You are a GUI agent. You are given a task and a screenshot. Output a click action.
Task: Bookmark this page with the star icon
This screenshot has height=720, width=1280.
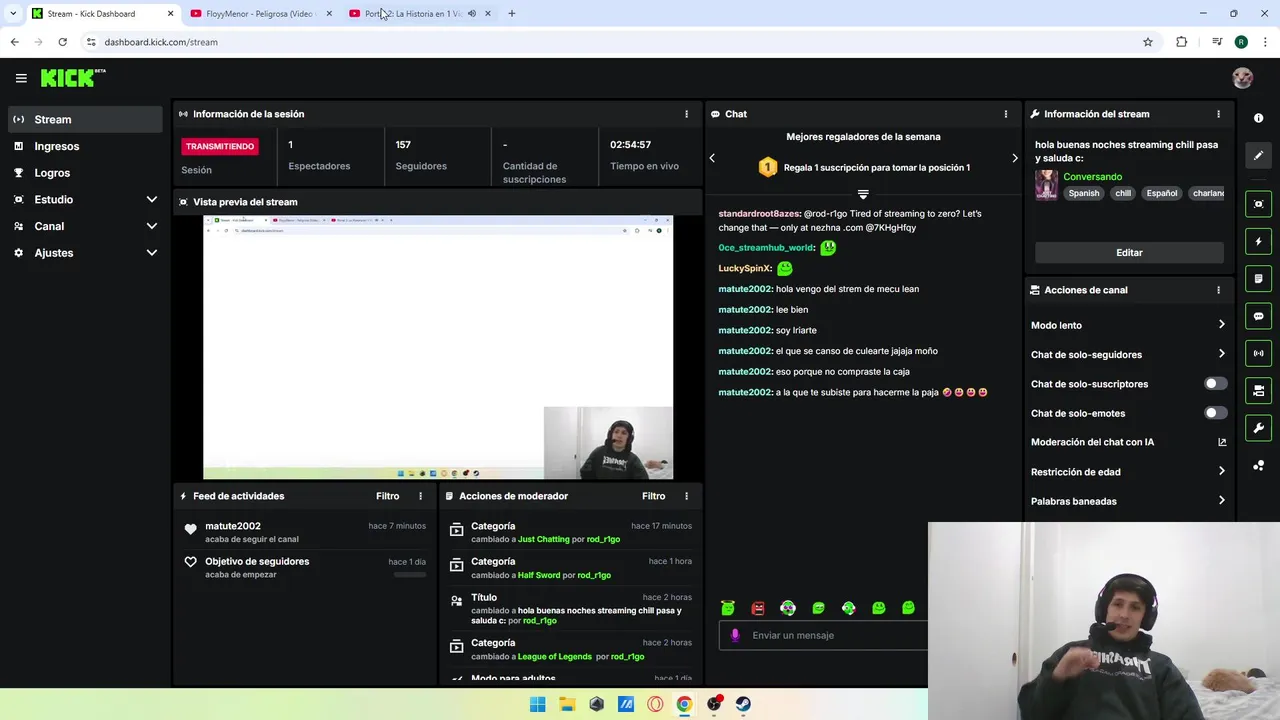point(1148,42)
